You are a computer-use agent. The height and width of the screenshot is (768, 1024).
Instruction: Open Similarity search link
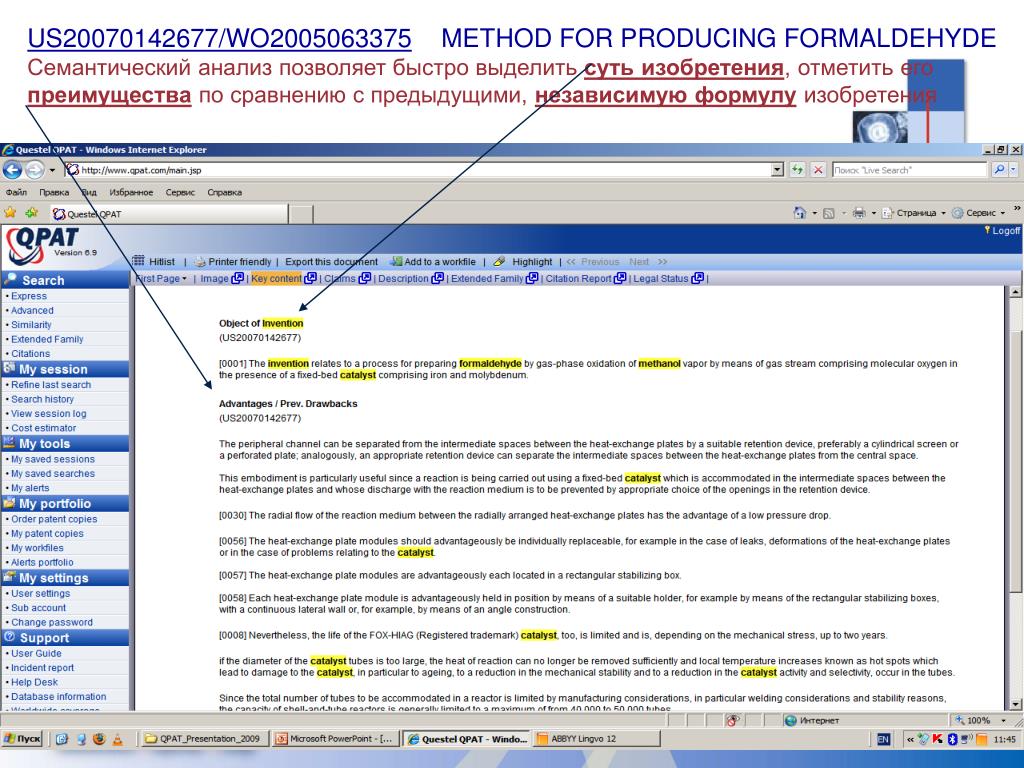click(x=31, y=325)
